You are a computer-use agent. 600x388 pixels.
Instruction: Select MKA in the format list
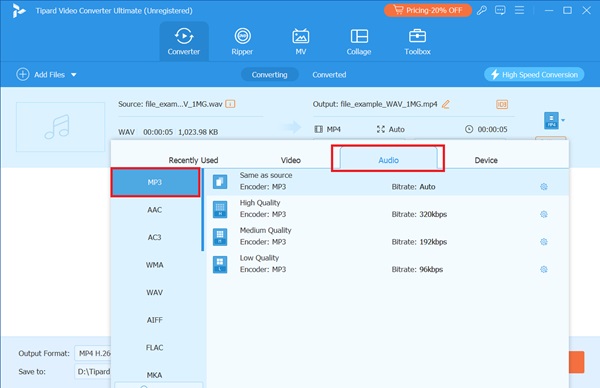pos(155,375)
